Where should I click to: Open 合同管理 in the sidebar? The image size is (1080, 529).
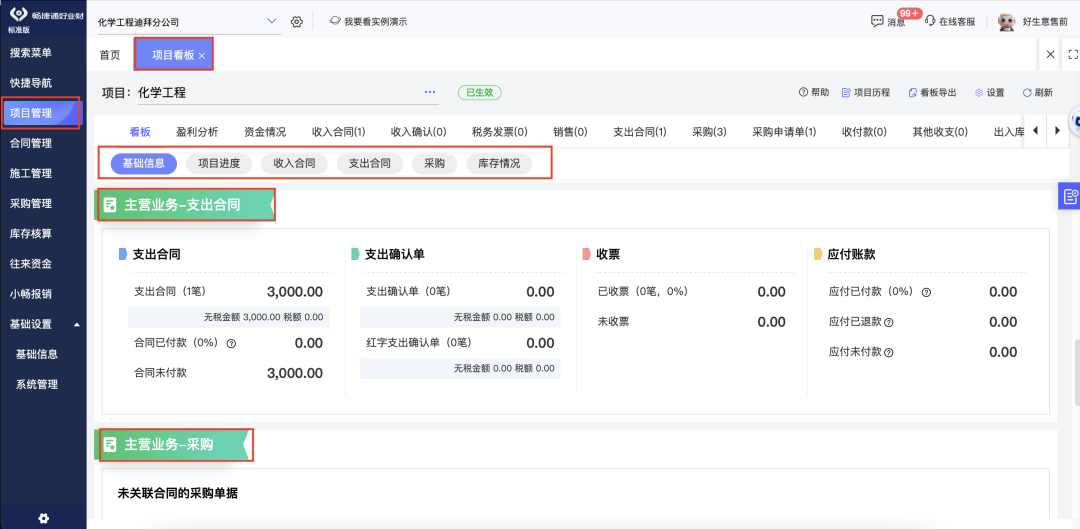pyautogui.click(x=30, y=143)
